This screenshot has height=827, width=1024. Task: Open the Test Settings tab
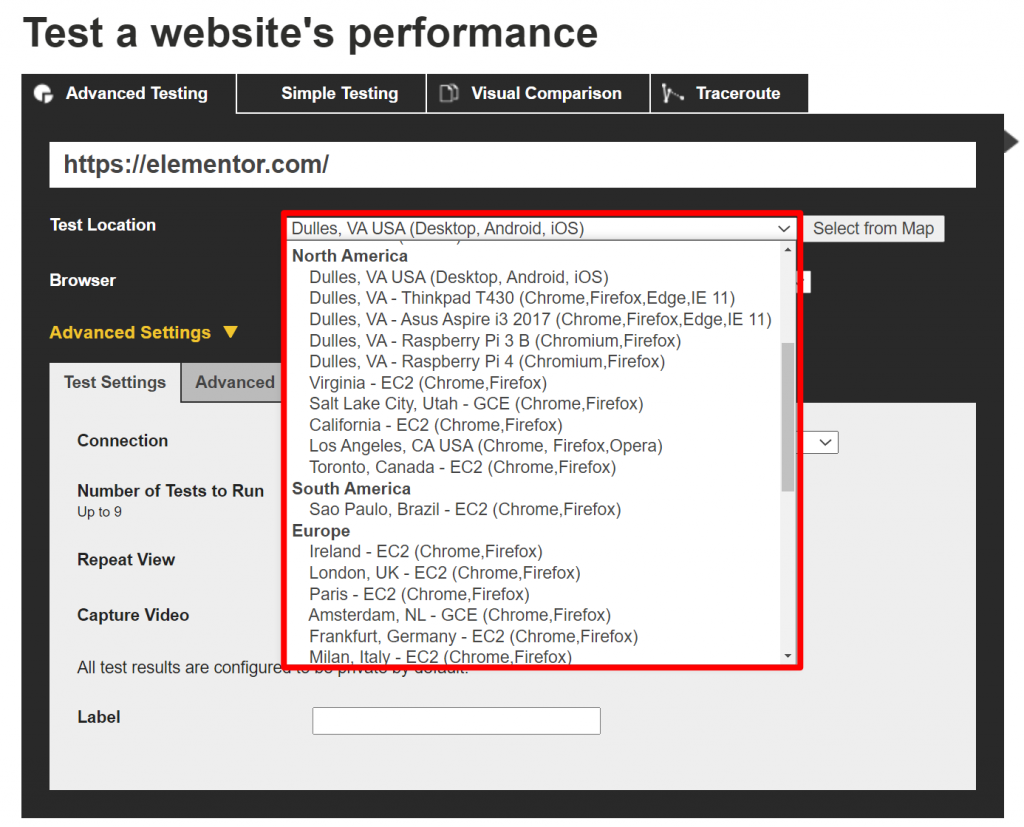click(115, 383)
